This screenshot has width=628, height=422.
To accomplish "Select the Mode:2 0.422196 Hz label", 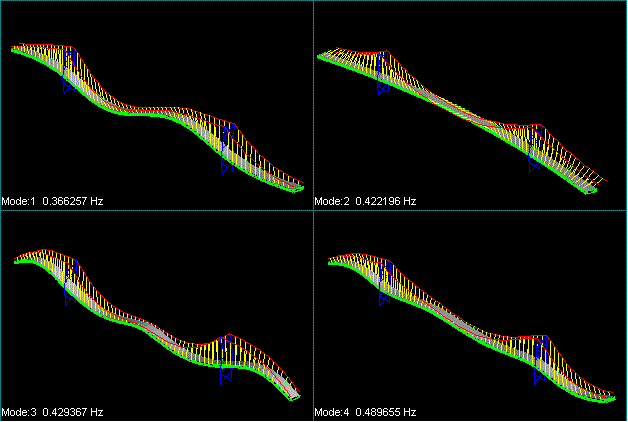I will click(x=365, y=201).
